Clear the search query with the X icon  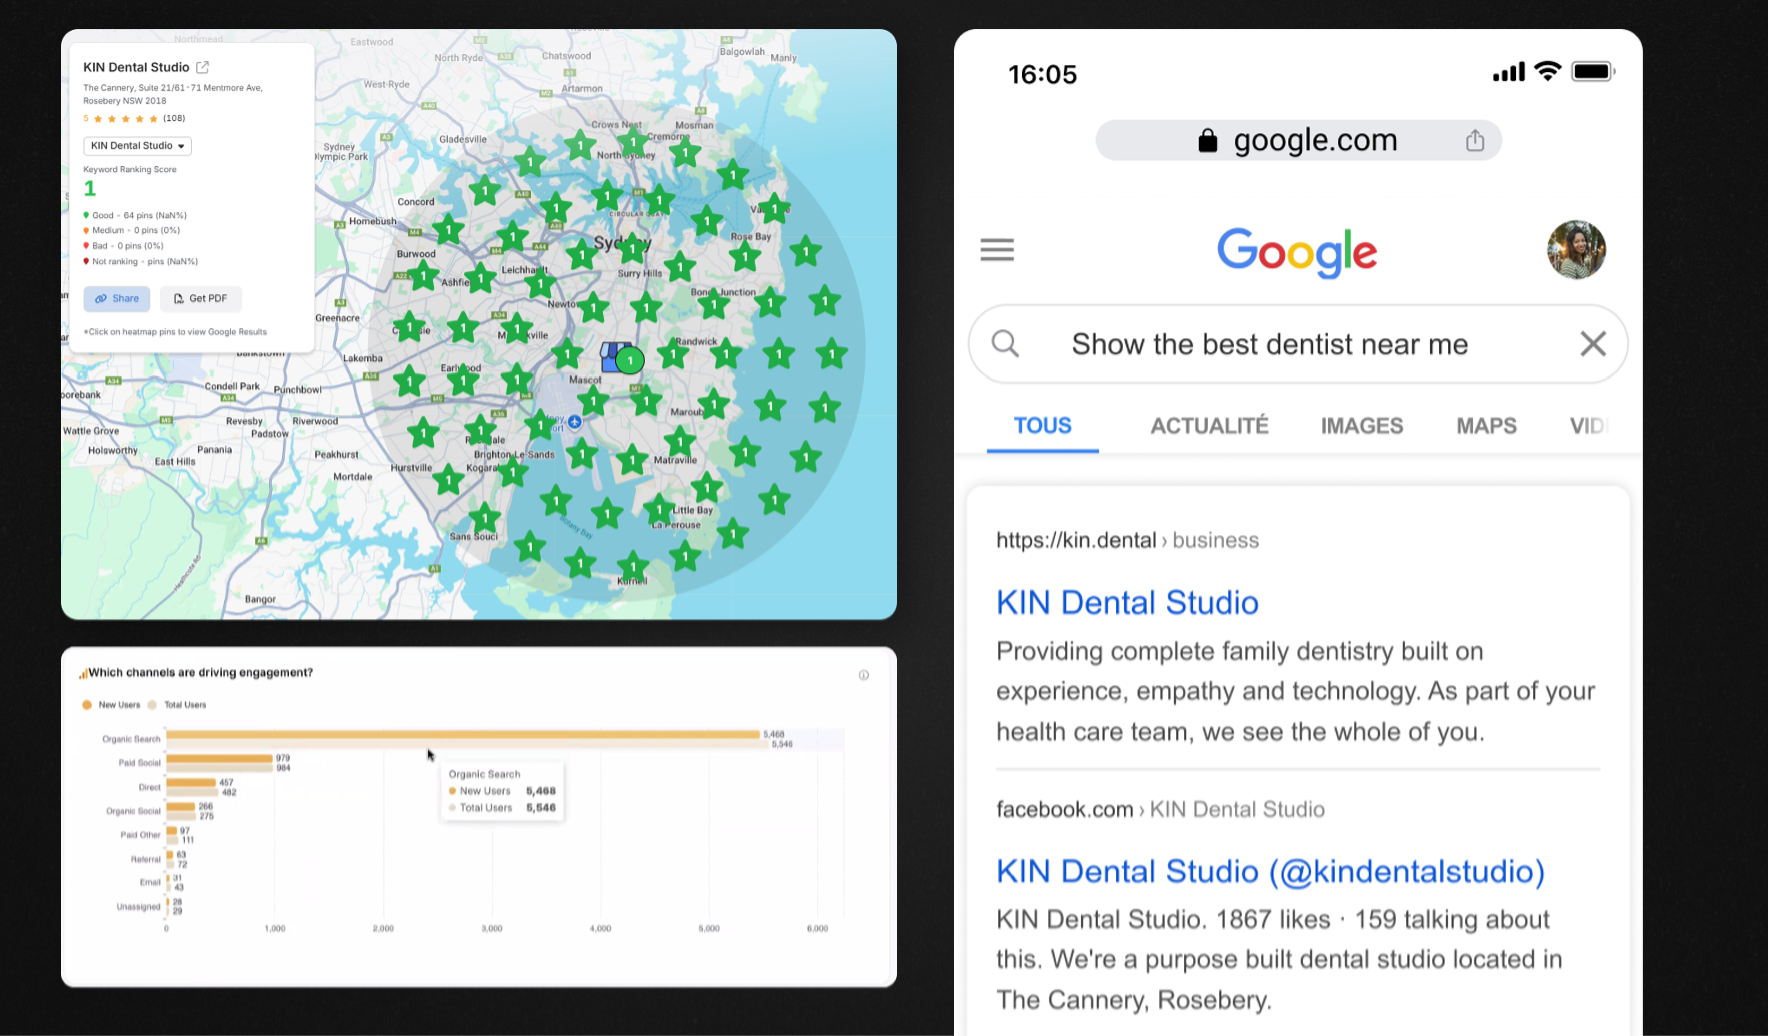pos(1593,343)
